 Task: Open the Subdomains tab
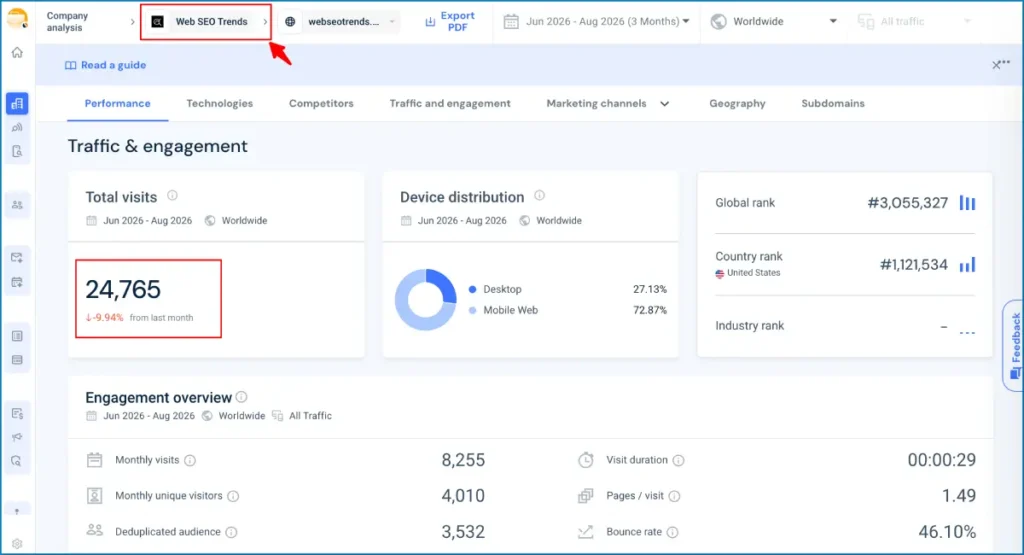coord(833,103)
